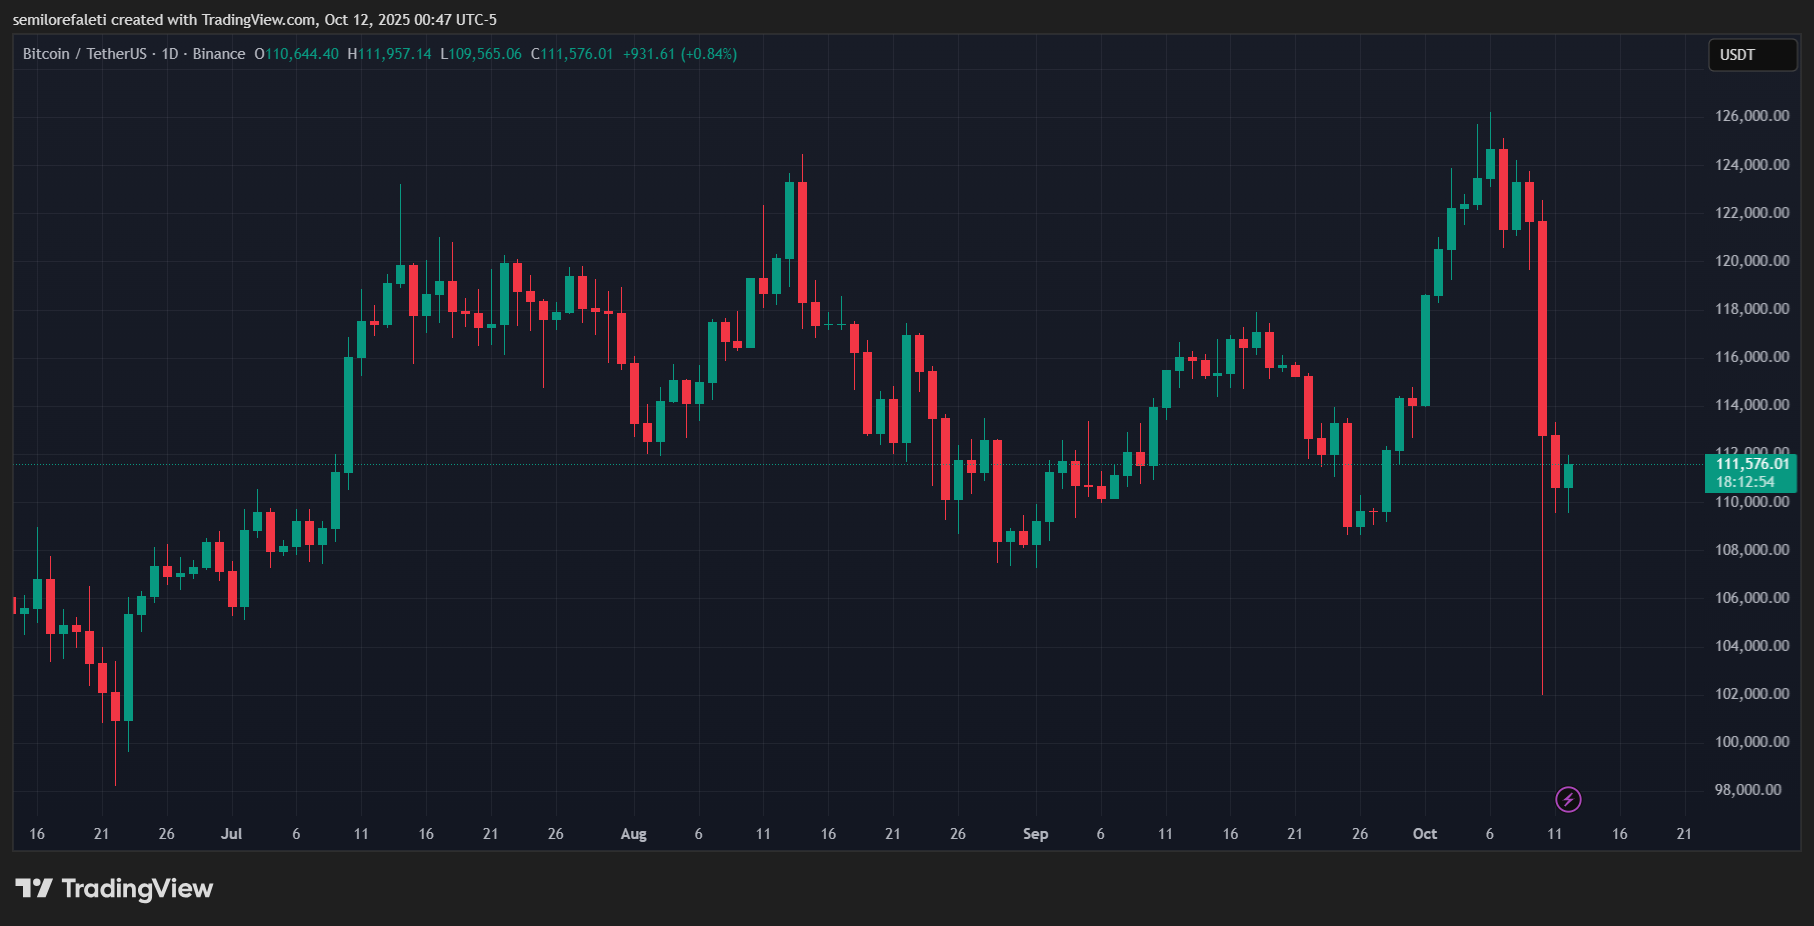Click the 100,000.00 price axis label
Screen dimensions: 1814x926
tap(1752, 742)
